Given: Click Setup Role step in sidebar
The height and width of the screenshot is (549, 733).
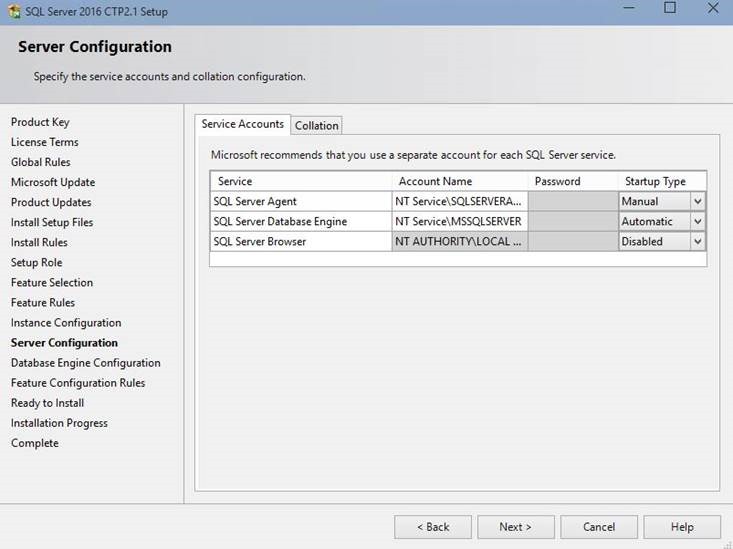Looking at the screenshot, I should [x=36, y=263].
